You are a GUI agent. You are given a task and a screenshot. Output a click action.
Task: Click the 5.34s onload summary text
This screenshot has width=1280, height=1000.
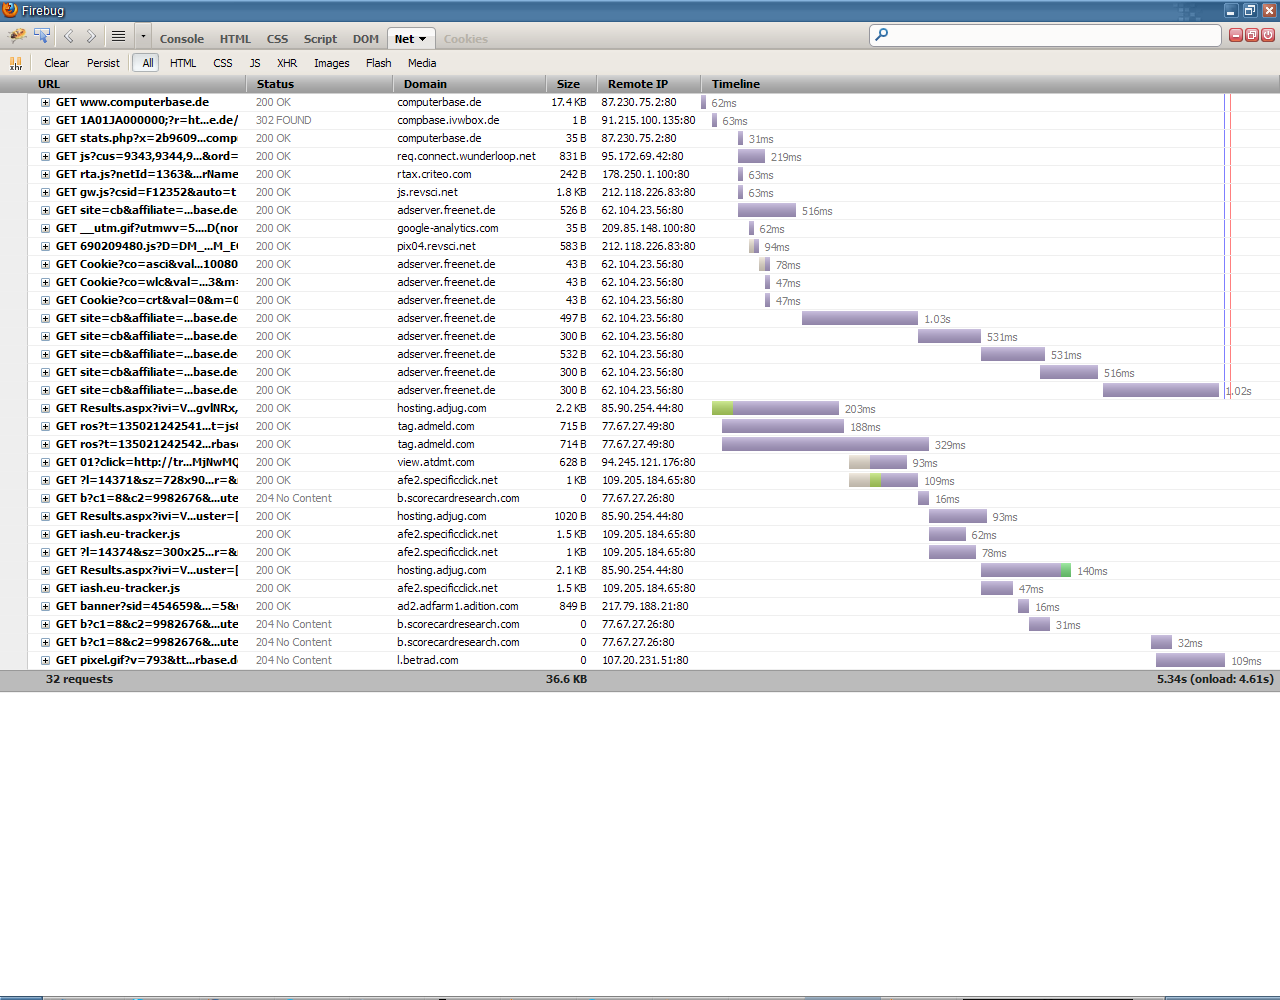coord(1215,679)
